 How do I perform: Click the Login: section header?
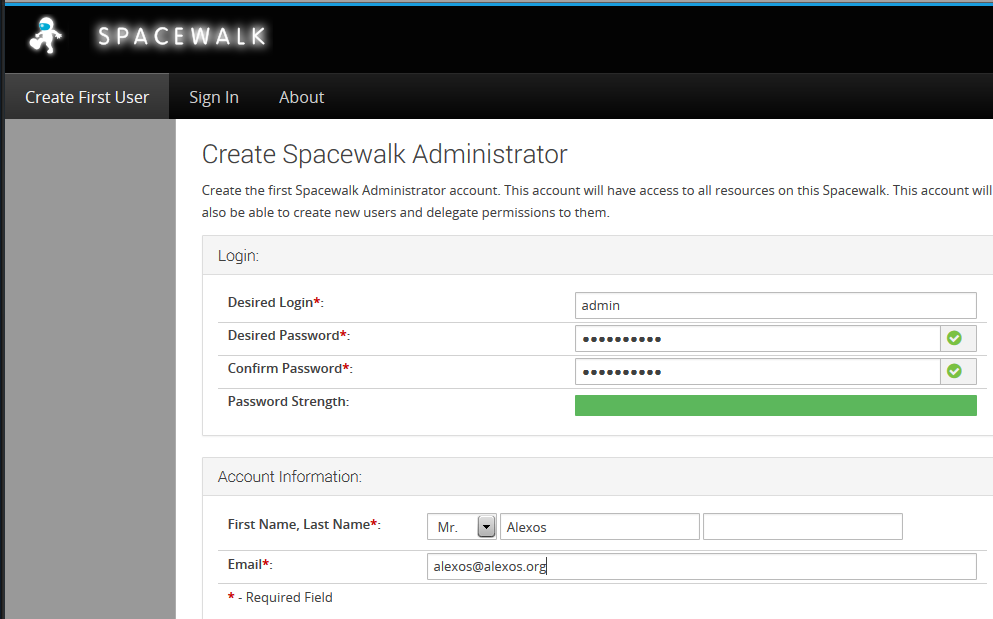(238, 255)
